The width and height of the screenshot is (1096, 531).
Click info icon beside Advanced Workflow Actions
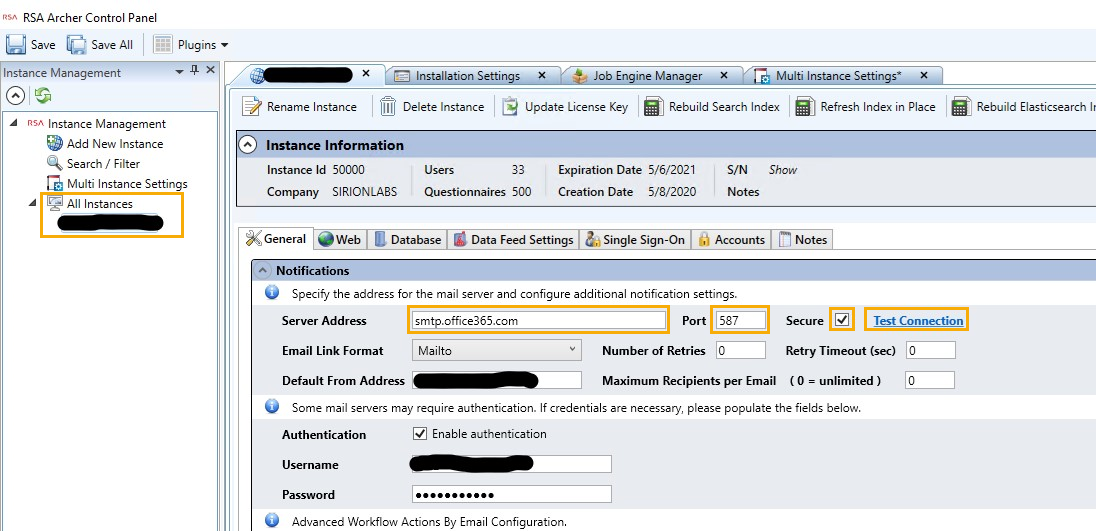(272, 521)
